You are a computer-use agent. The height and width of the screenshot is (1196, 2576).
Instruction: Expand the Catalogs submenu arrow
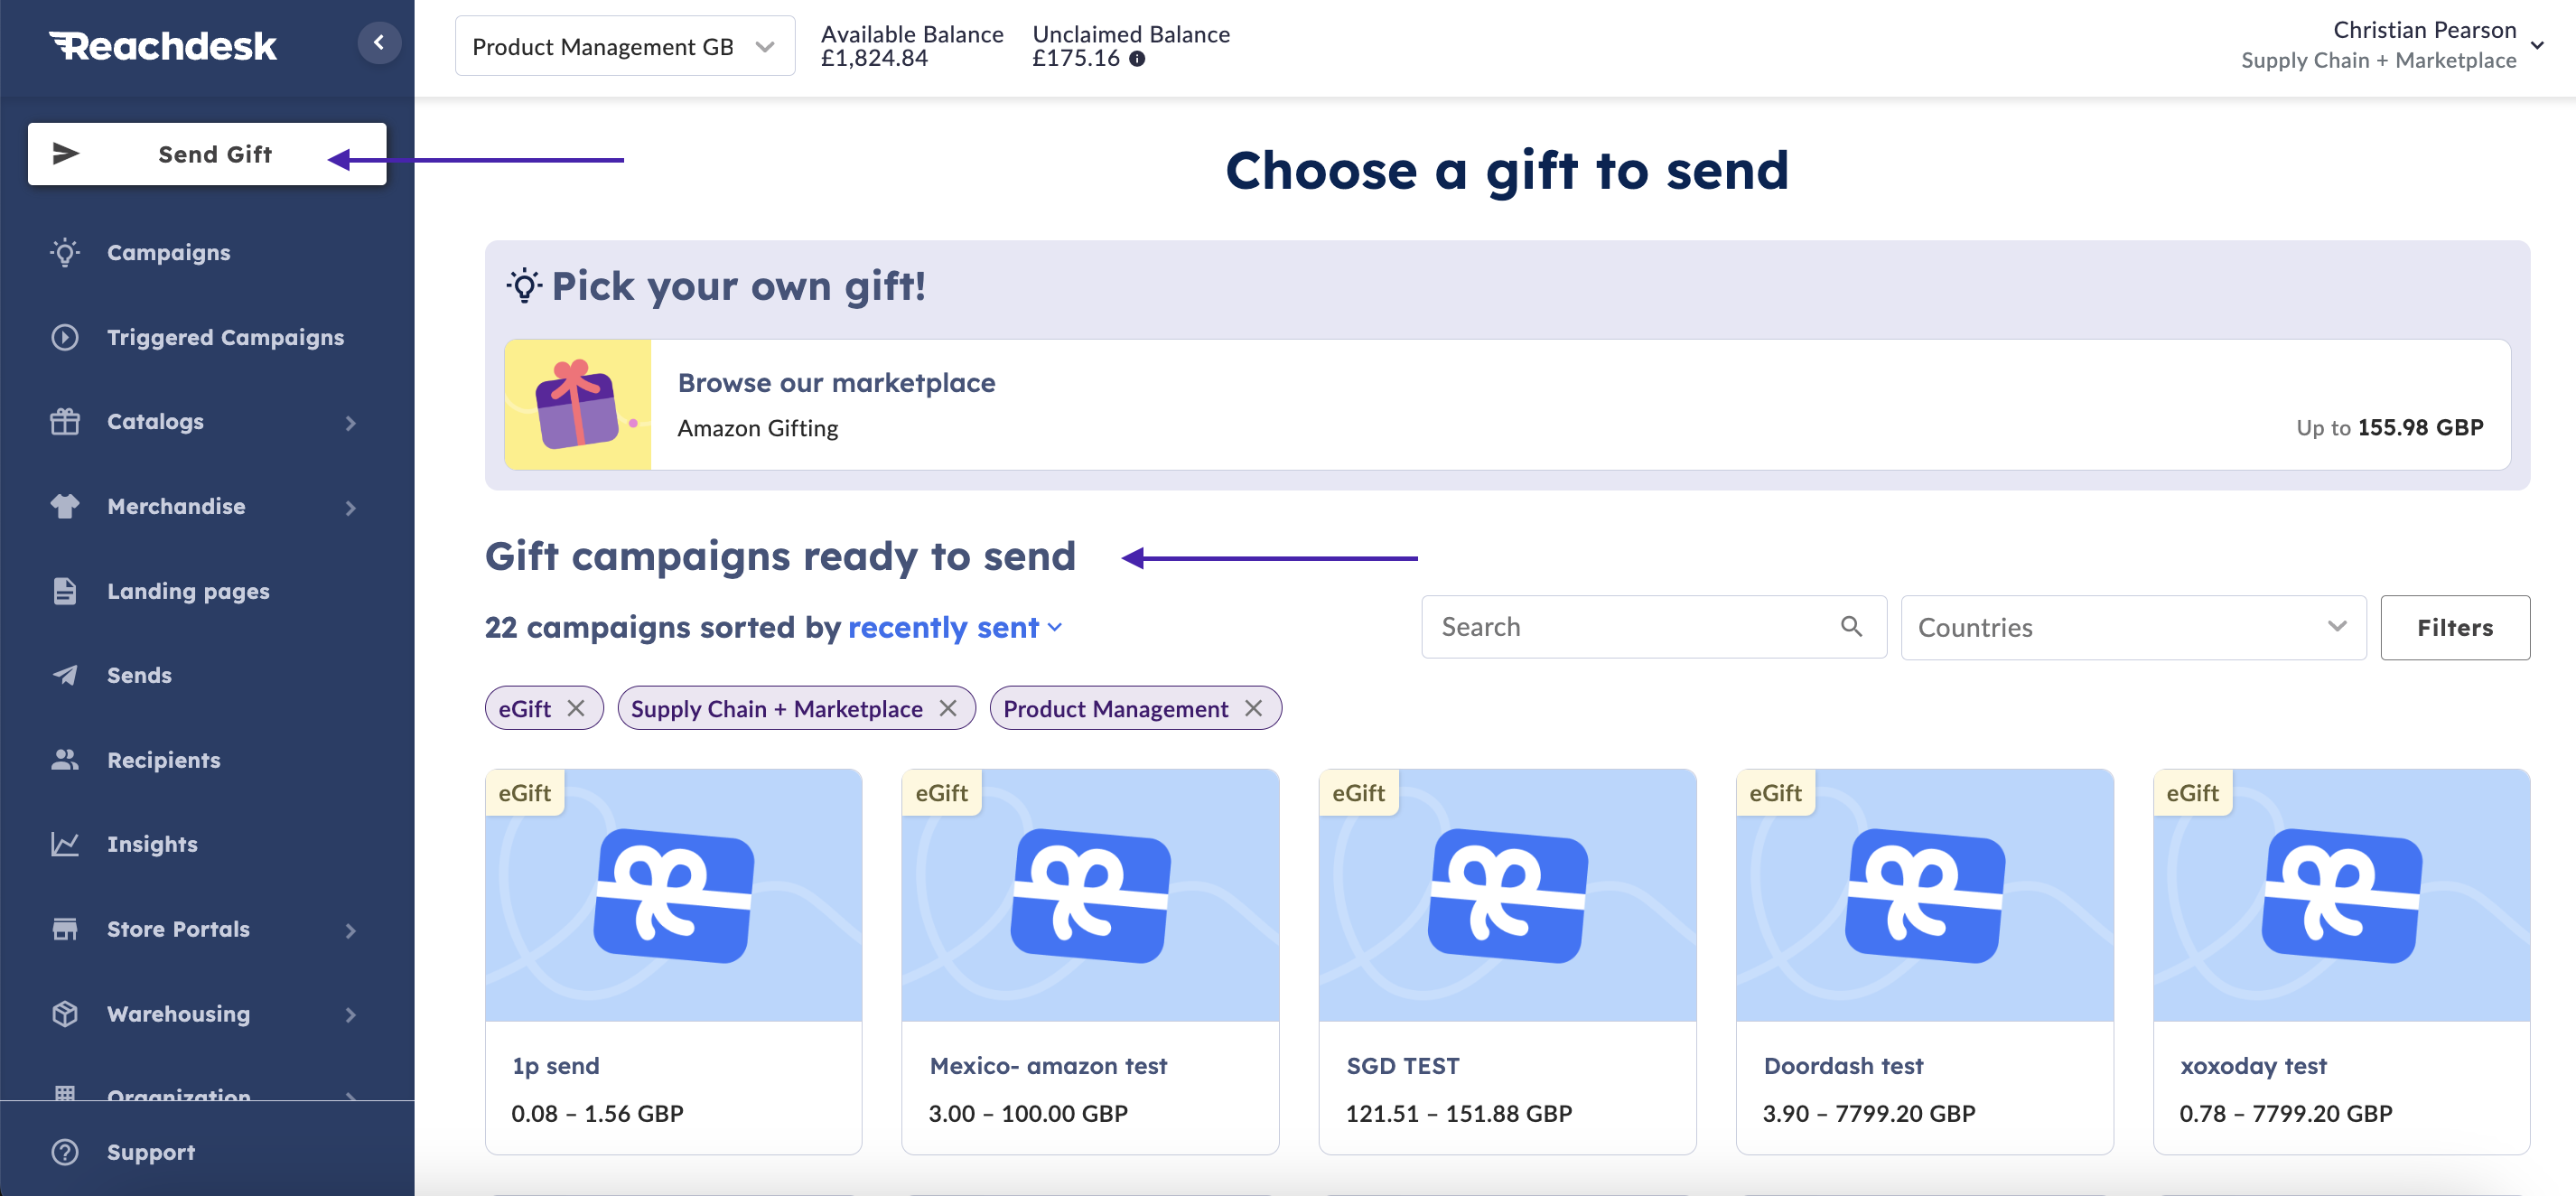pos(350,423)
